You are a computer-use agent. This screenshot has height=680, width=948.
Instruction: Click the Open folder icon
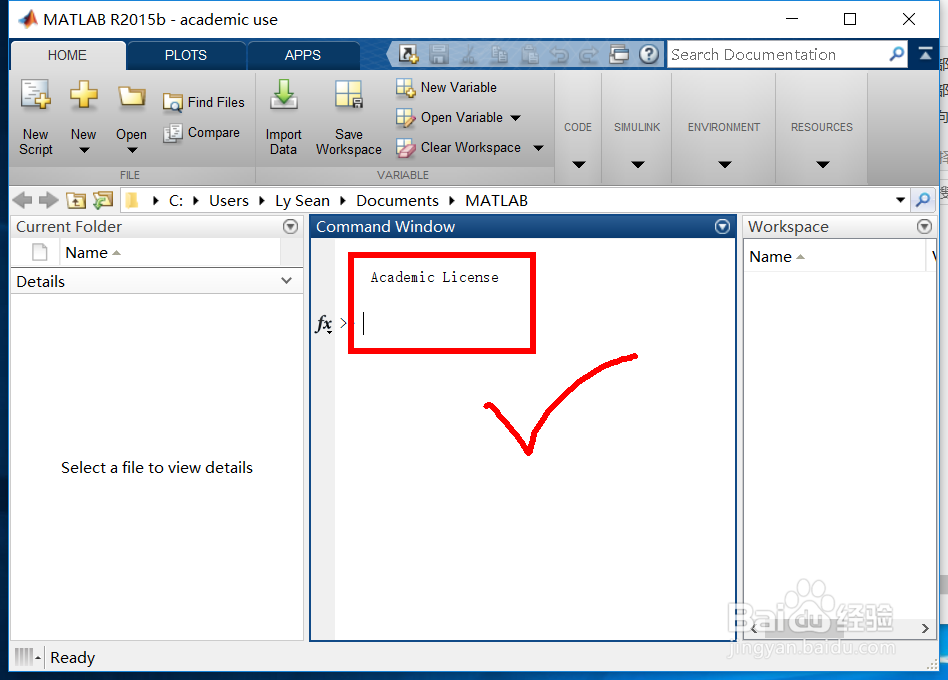(131, 97)
